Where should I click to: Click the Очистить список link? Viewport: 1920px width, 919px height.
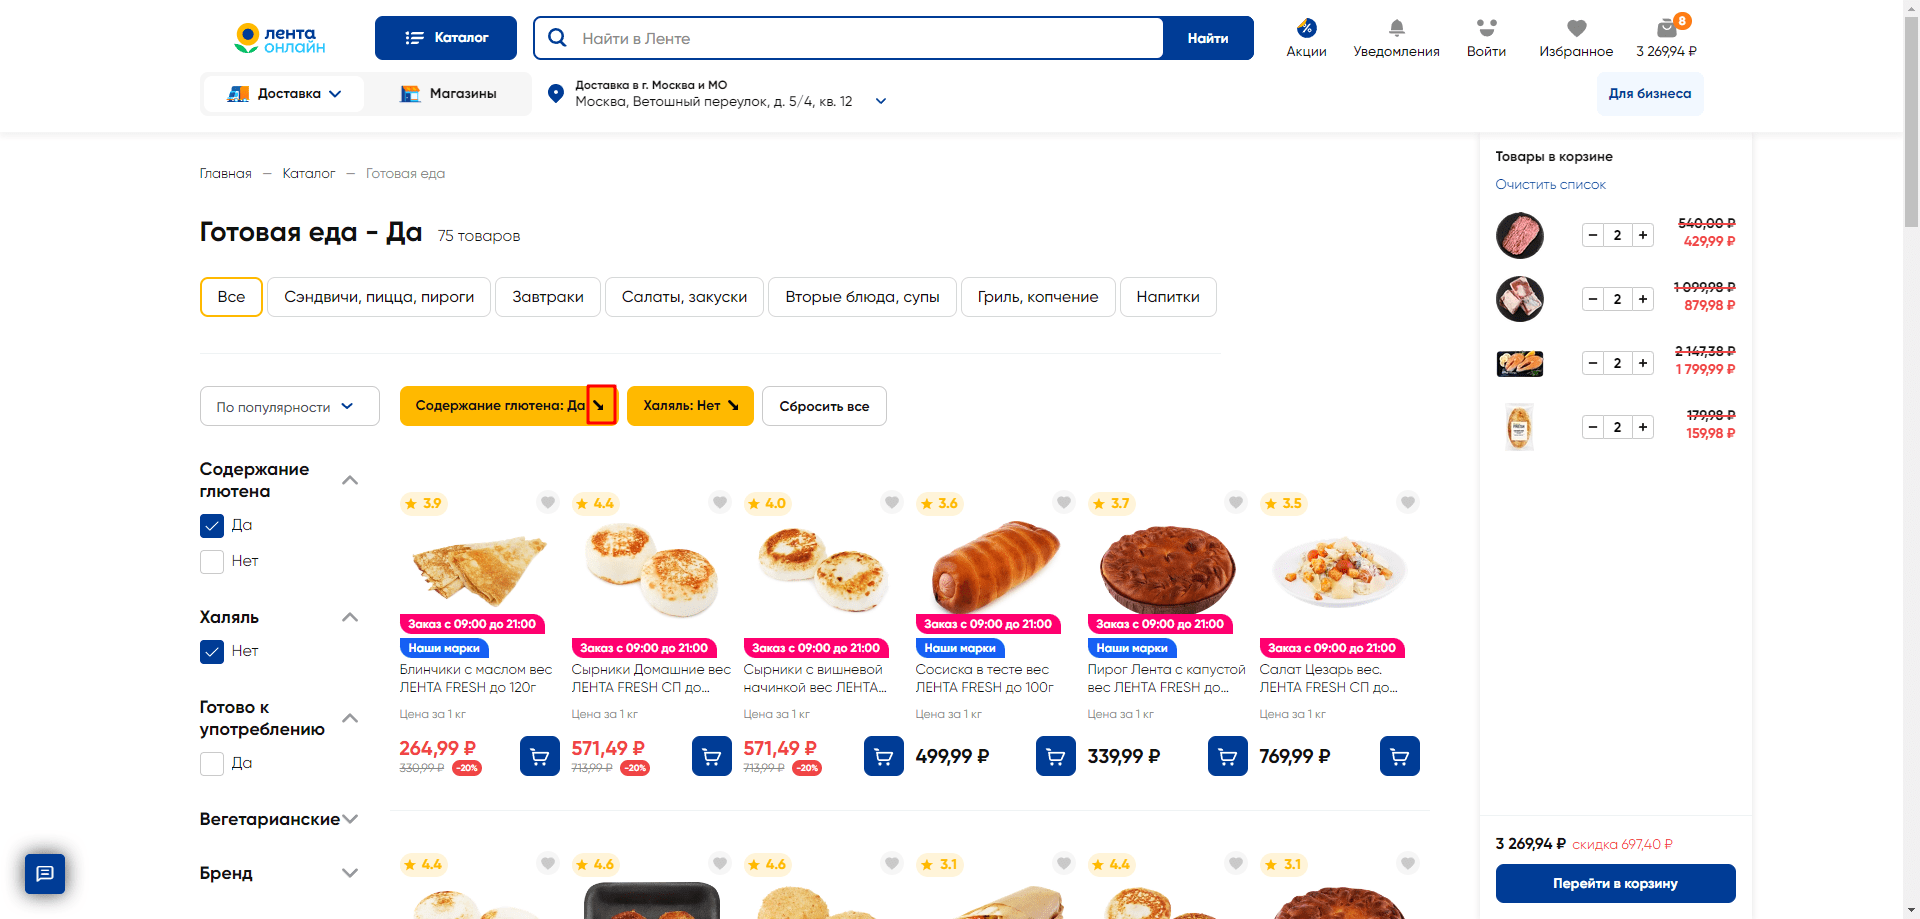tap(1550, 184)
